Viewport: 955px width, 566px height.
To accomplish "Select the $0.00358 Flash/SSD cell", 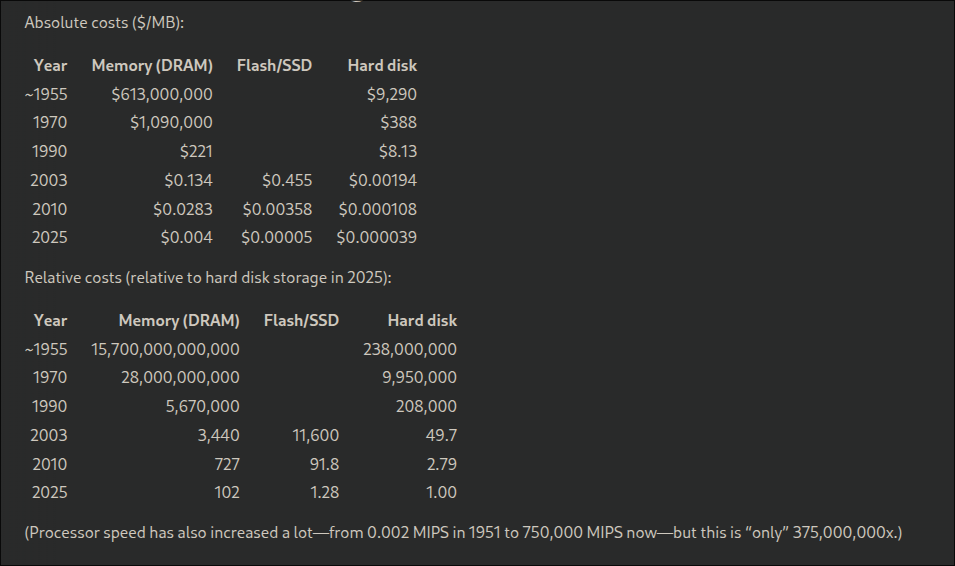I will [277, 210].
